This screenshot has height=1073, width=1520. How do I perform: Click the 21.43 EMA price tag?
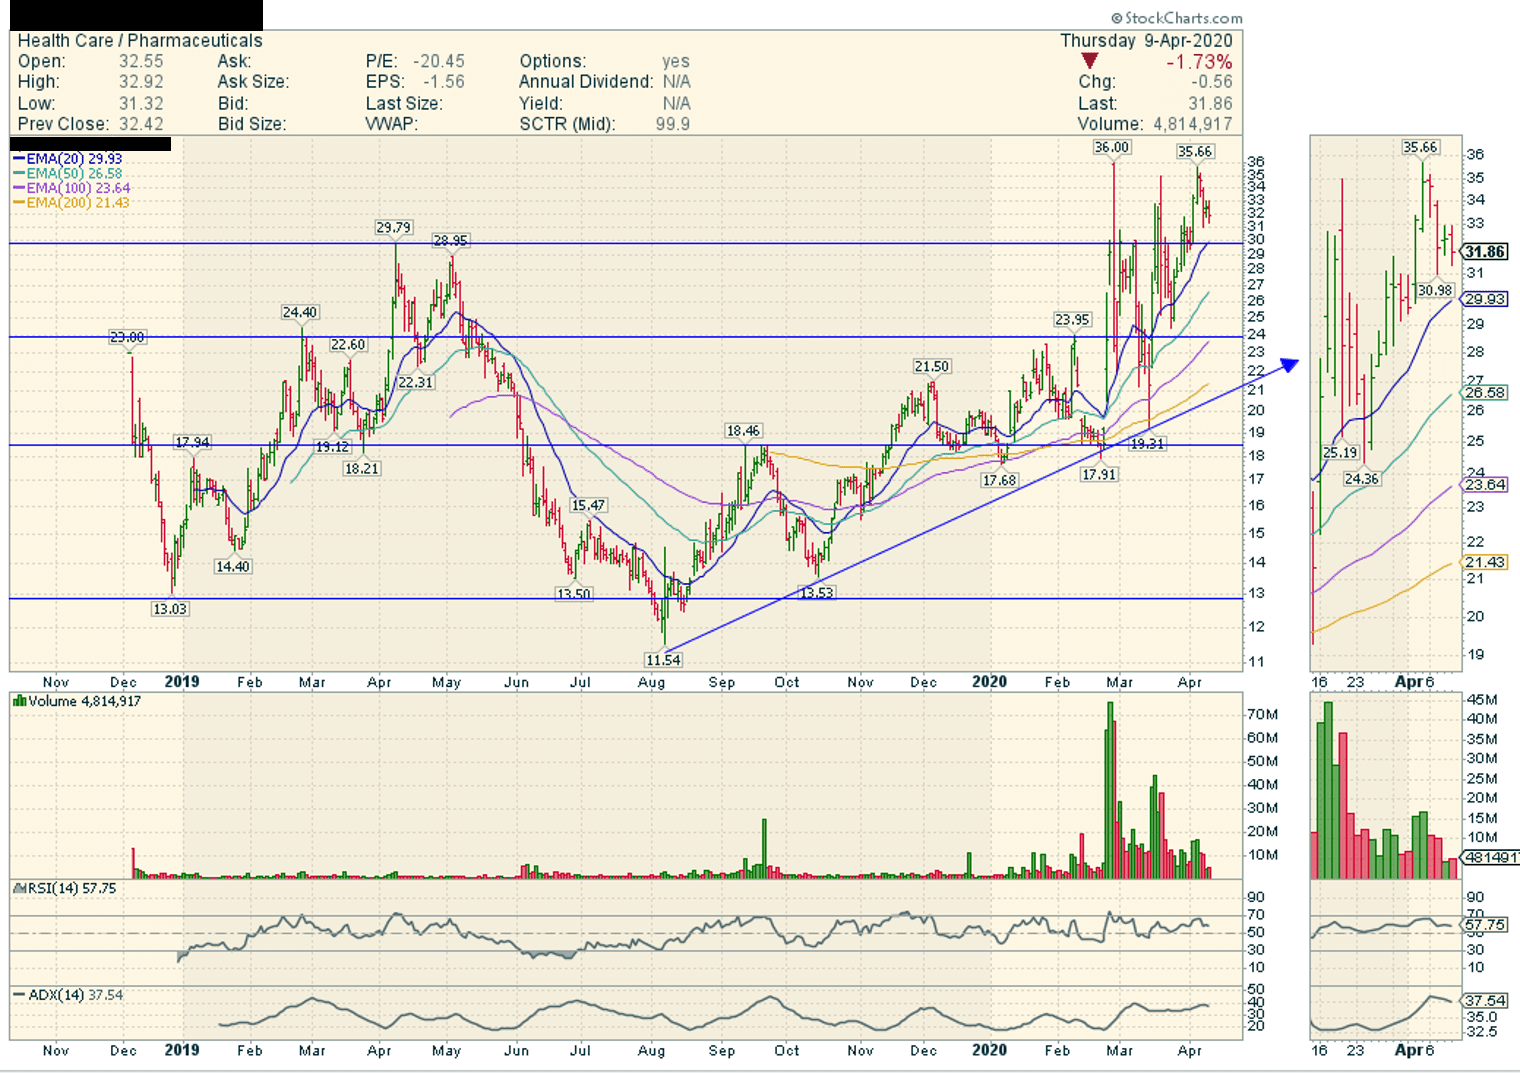point(1485,562)
